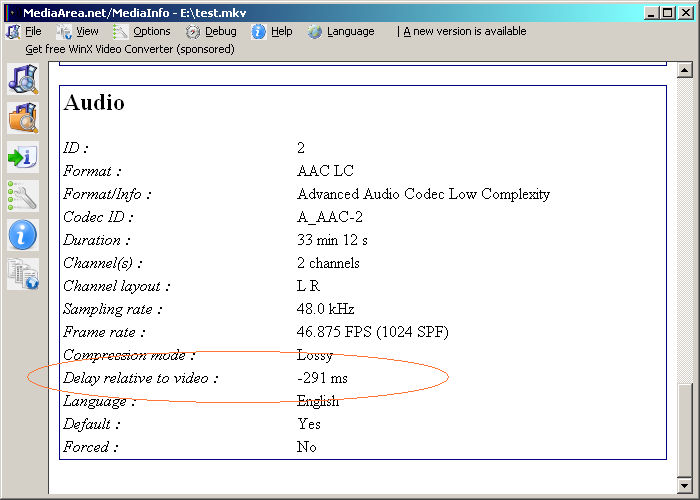Open the Debug menu
This screenshot has width=700, height=500.
tap(221, 31)
